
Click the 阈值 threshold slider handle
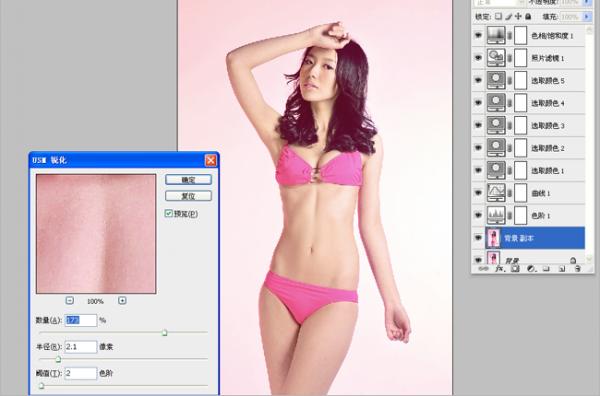41,386
